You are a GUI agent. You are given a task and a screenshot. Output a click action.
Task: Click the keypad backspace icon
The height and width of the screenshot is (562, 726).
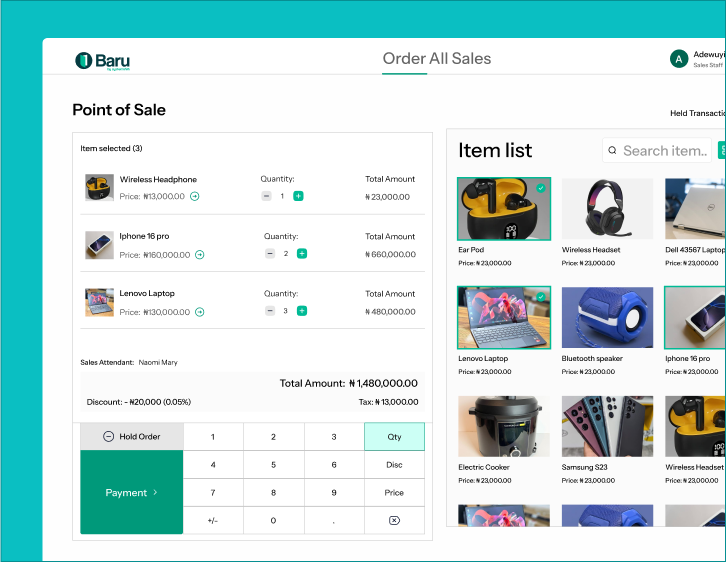[x=394, y=520]
